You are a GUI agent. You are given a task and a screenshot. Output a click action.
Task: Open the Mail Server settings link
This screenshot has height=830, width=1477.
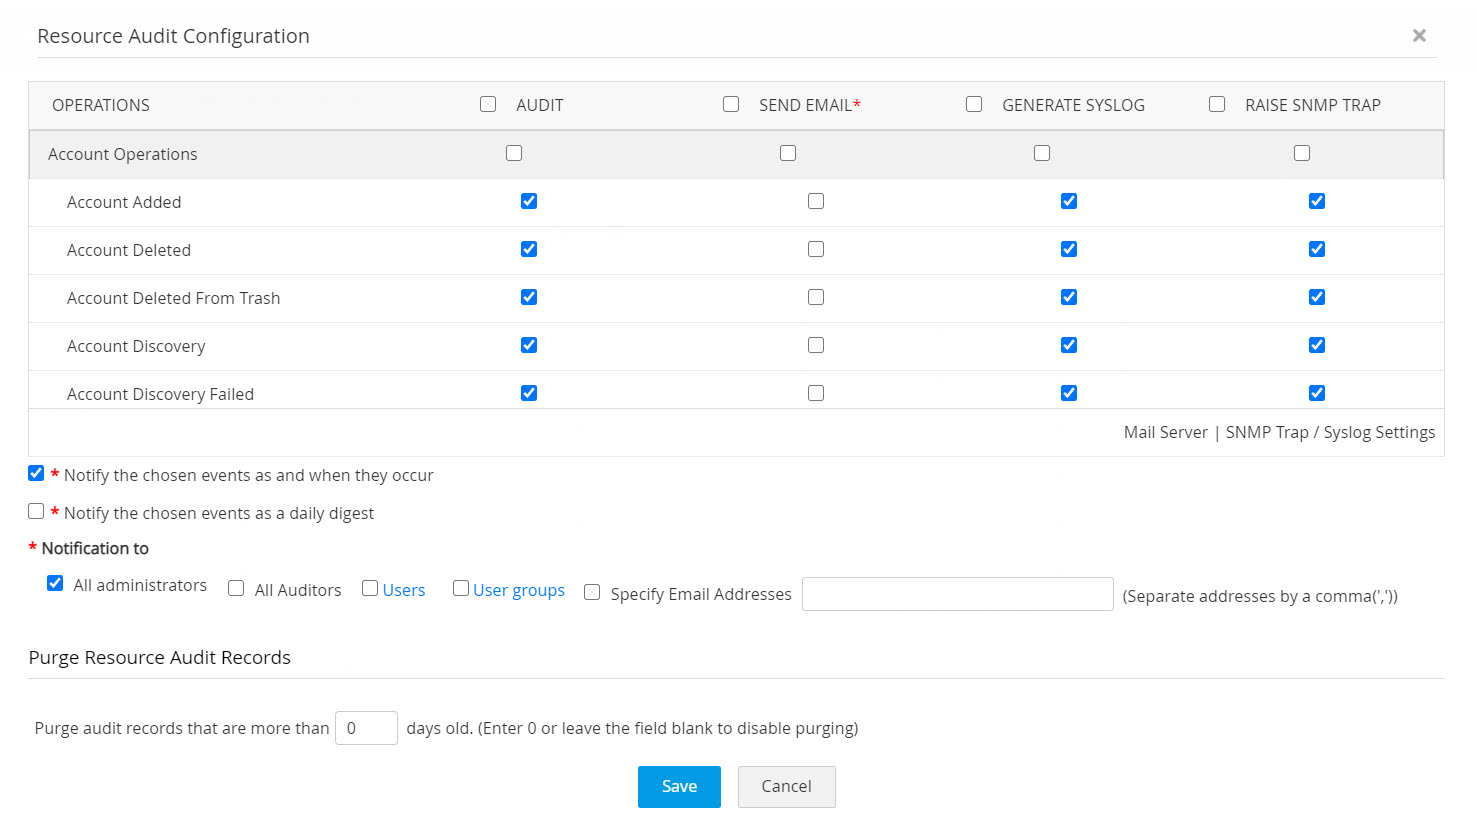[1165, 432]
